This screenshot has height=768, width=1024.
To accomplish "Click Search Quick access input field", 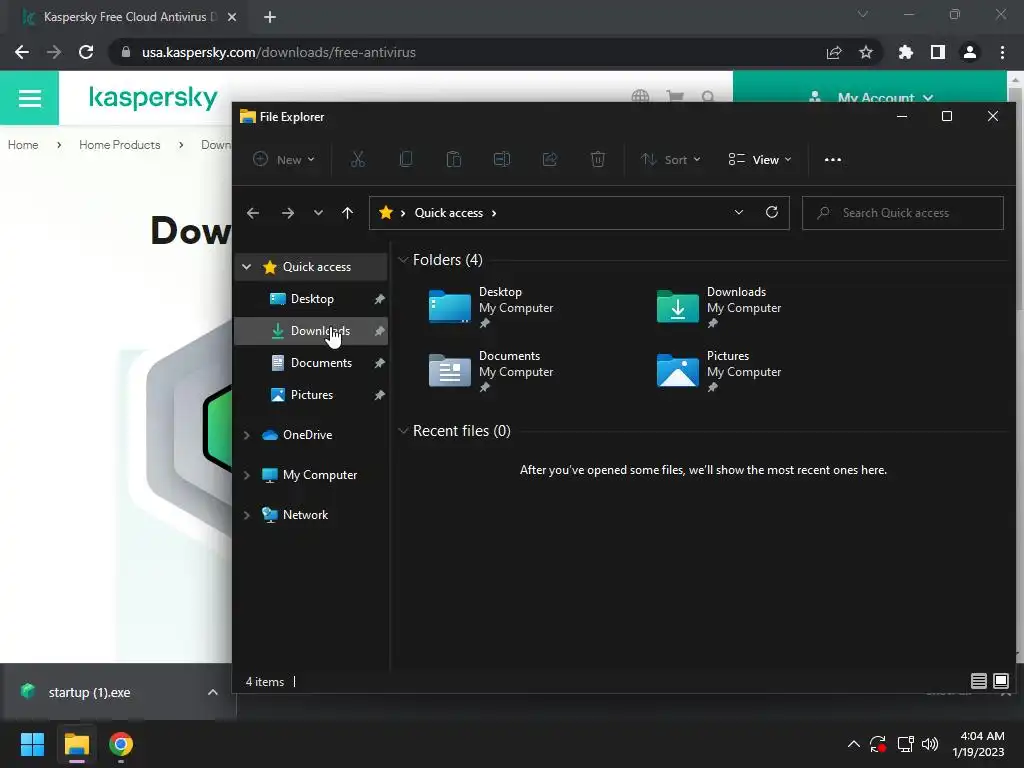I will pos(903,213).
